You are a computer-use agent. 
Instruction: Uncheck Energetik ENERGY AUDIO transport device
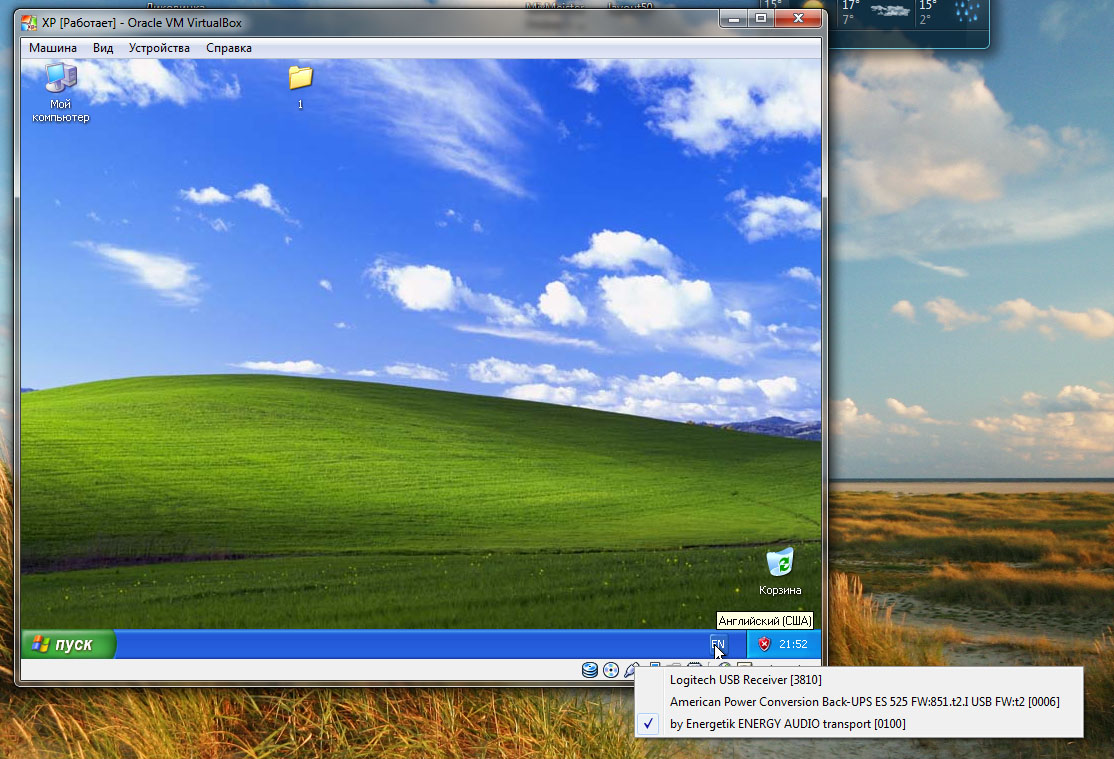(859, 724)
